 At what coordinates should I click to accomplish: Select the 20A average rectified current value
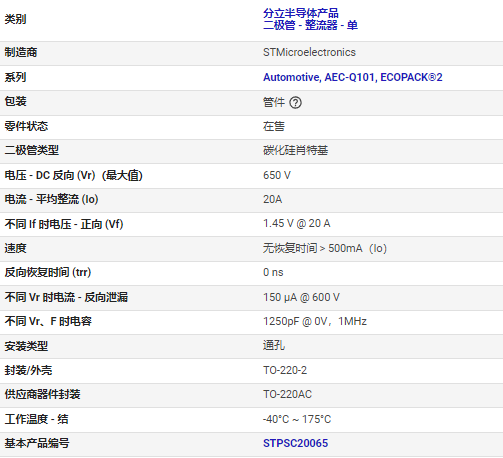tap(272, 199)
